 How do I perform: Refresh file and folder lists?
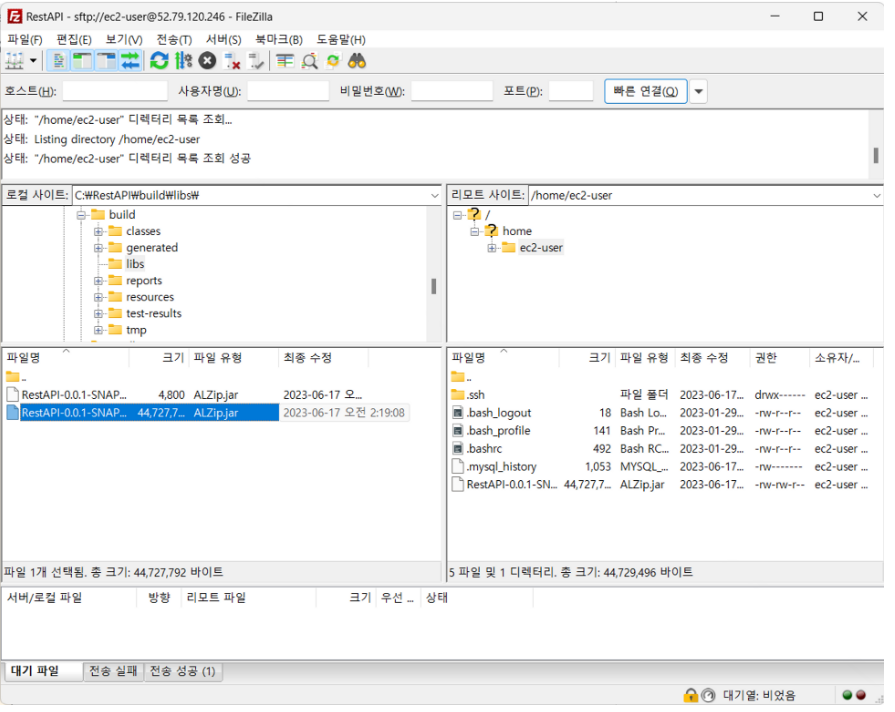pyautogui.click(x=159, y=61)
